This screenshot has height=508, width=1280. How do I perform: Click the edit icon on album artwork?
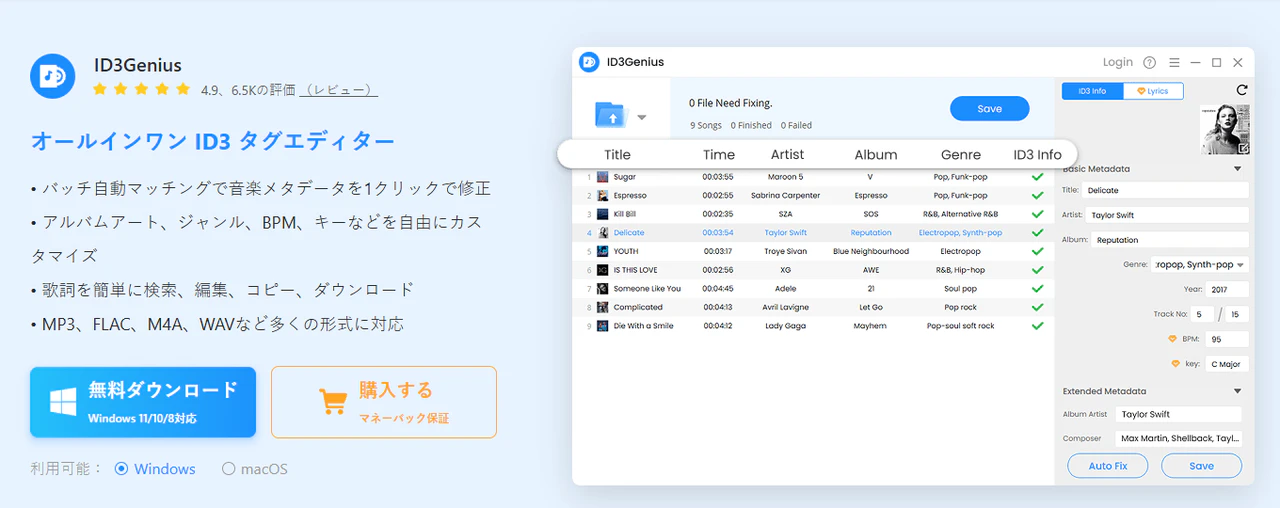1243,149
